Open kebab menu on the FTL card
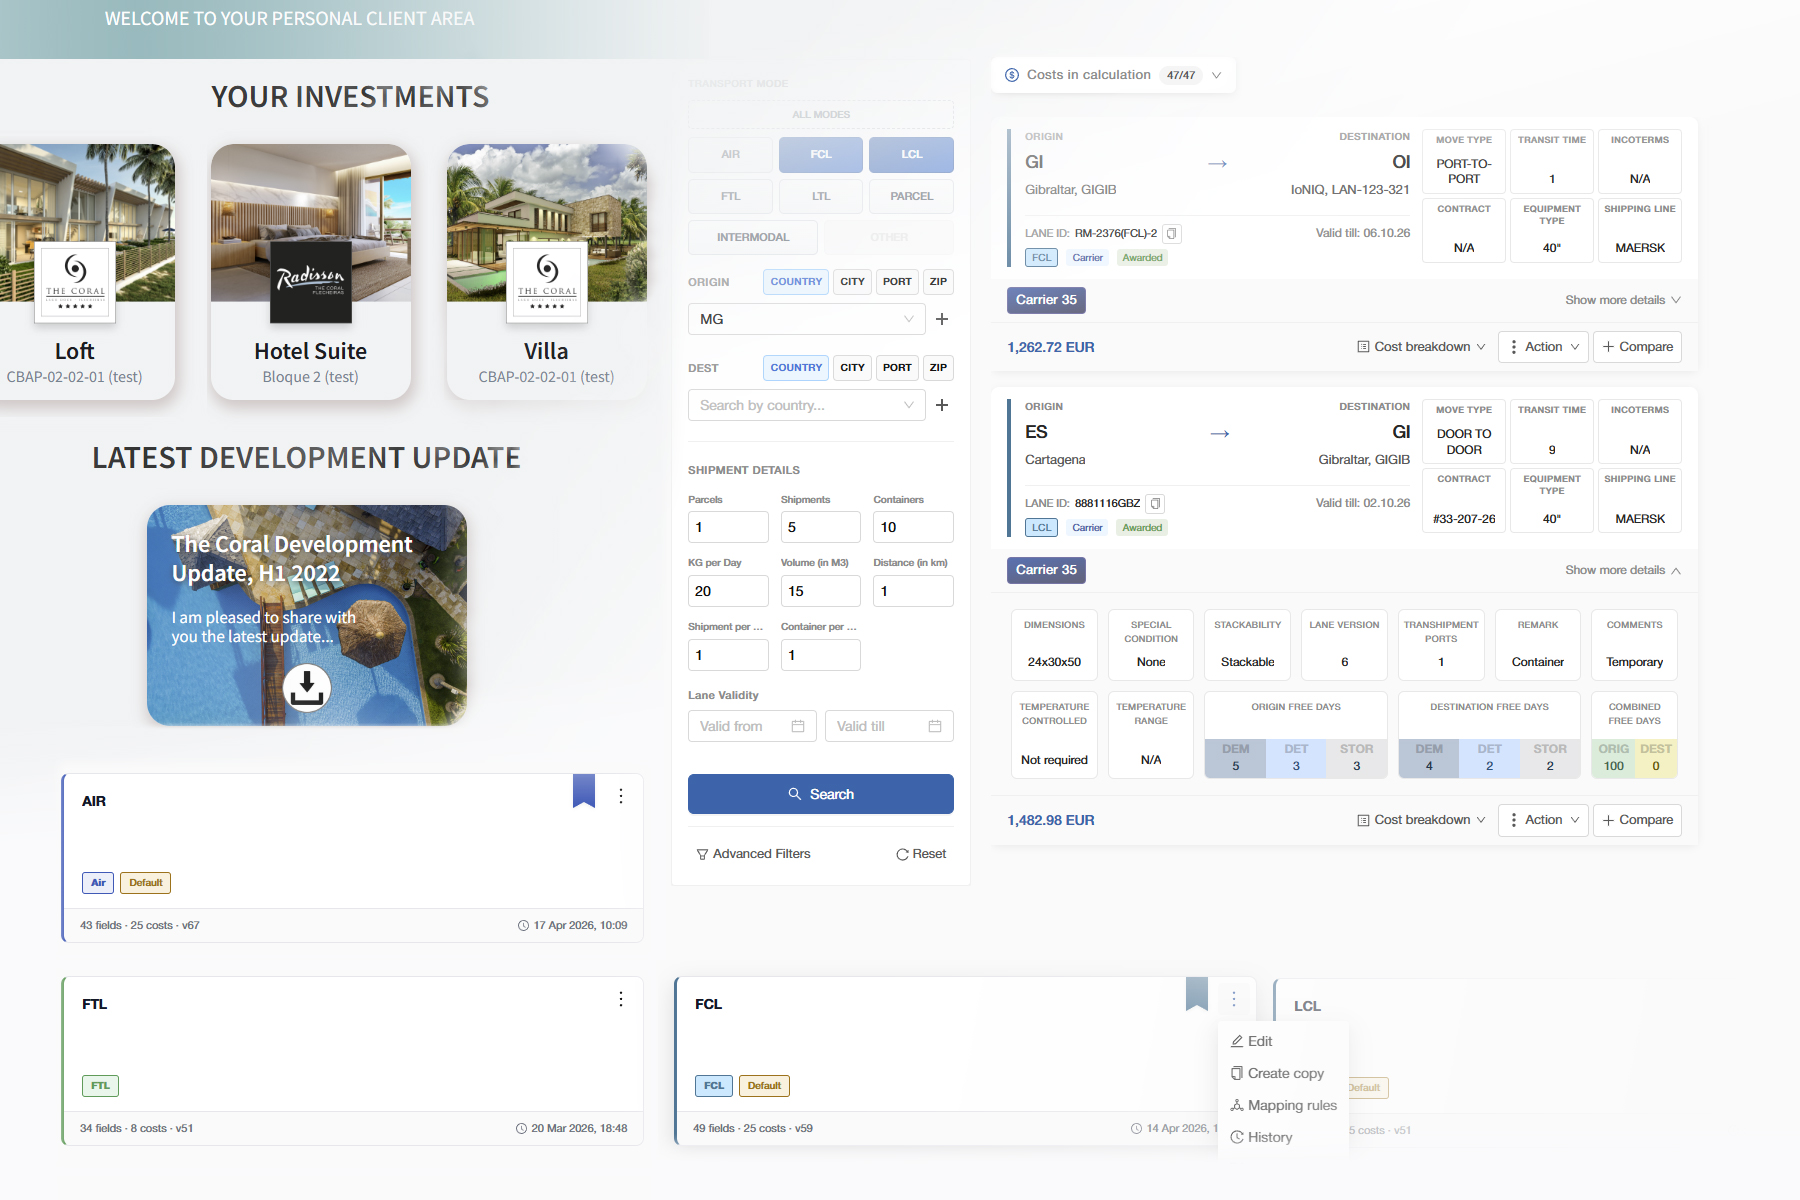 621,999
